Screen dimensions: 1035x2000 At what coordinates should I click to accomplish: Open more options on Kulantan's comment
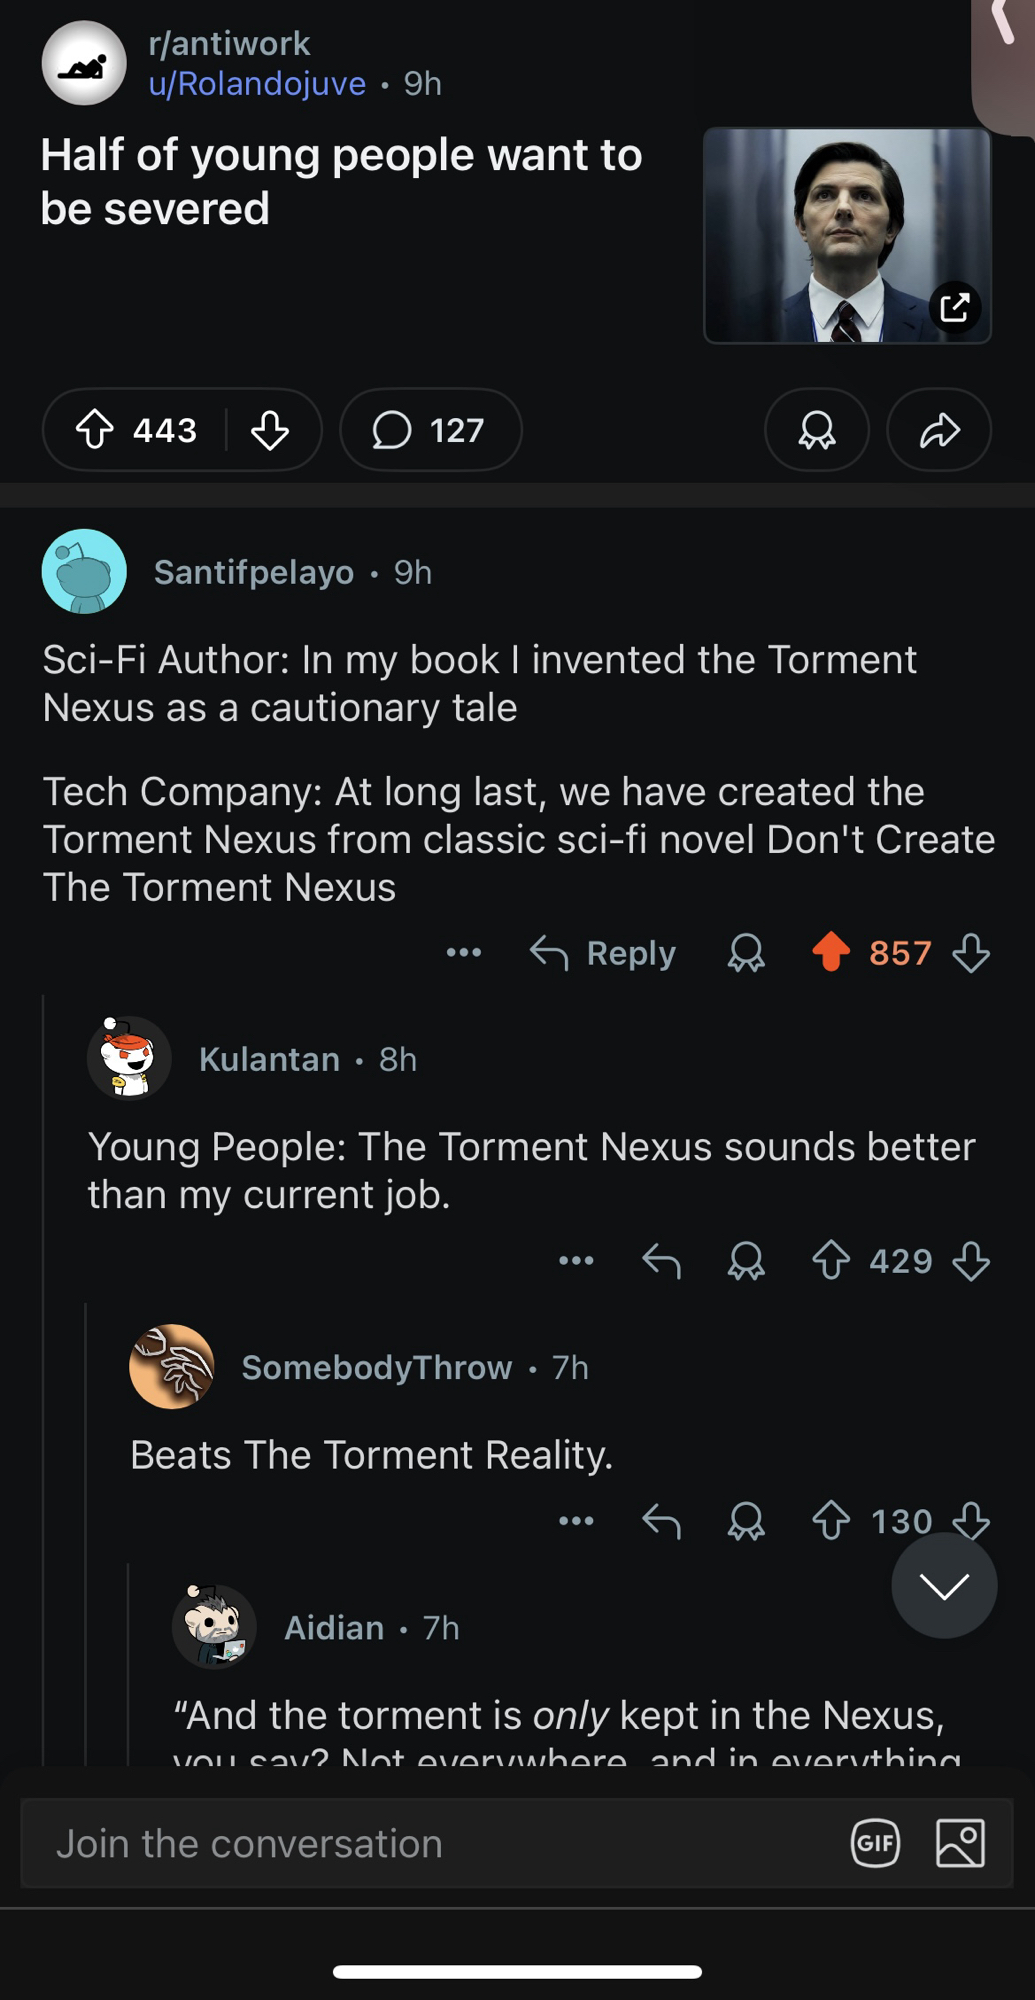click(x=576, y=1261)
